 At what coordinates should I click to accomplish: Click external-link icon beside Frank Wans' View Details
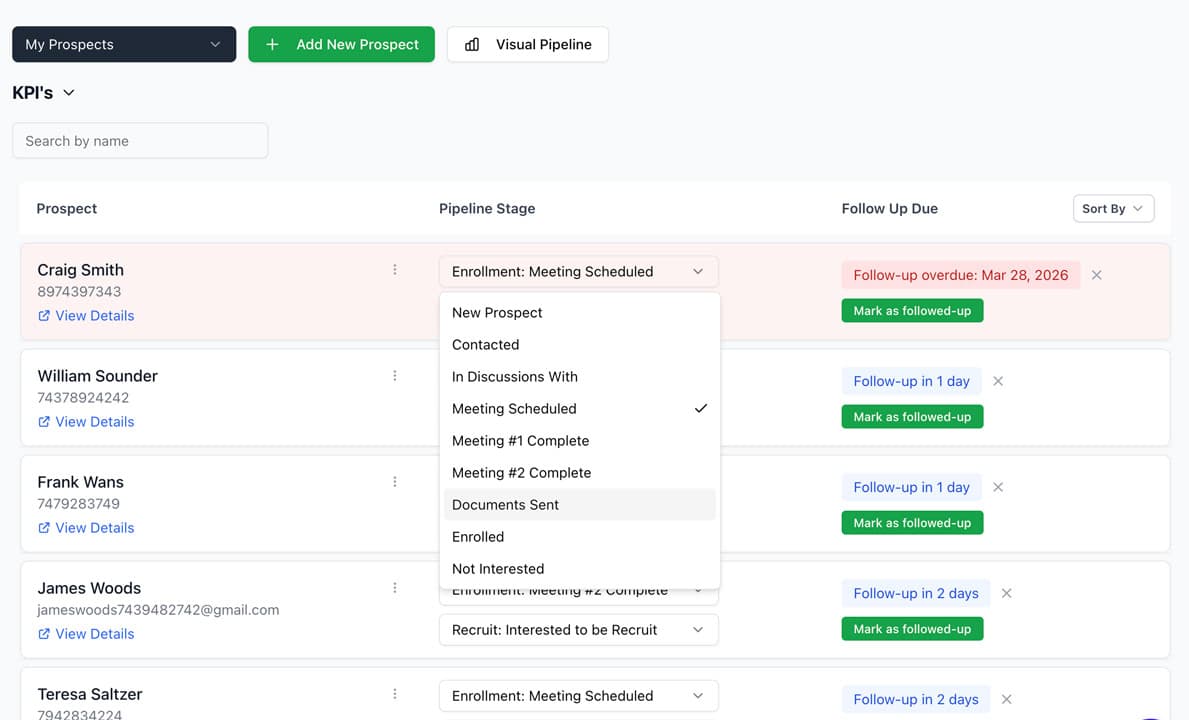pyautogui.click(x=44, y=528)
